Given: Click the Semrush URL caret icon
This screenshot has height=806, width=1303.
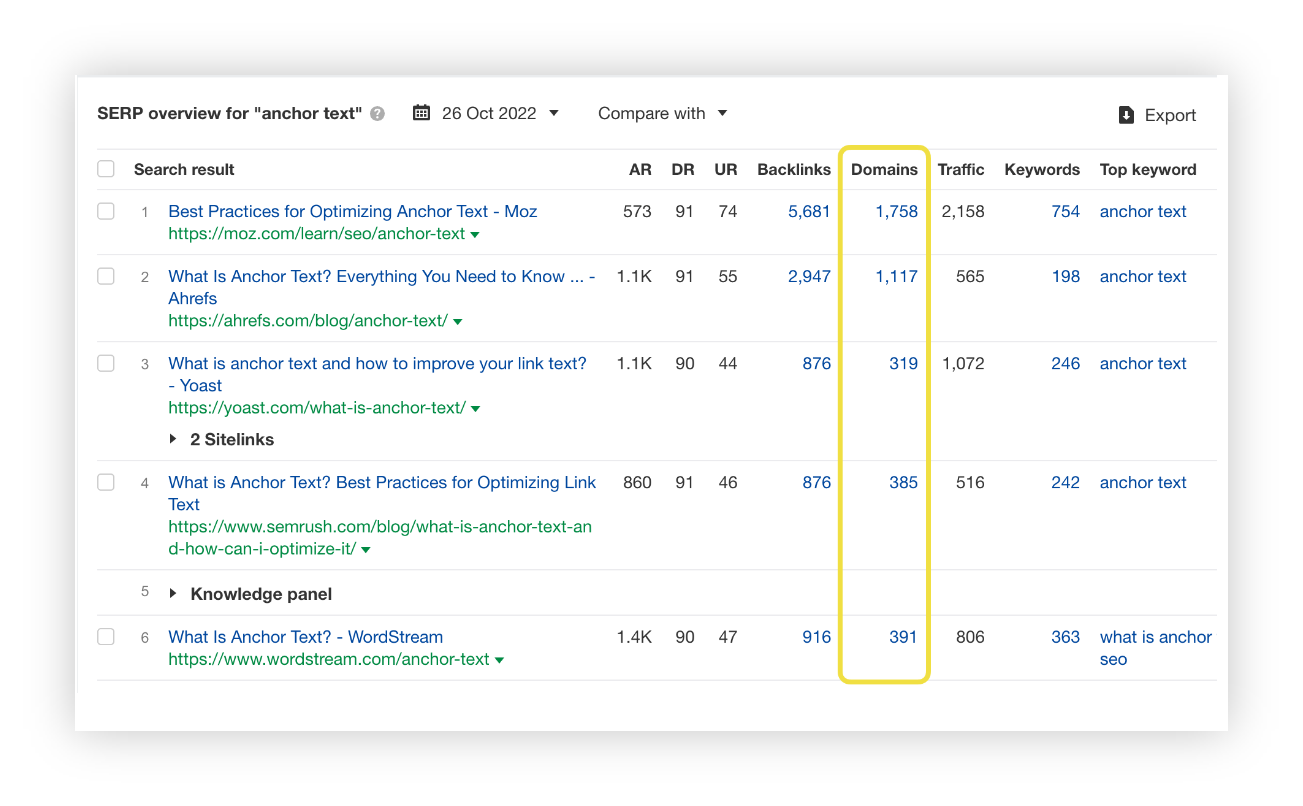Looking at the screenshot, I should coord(367,549).
